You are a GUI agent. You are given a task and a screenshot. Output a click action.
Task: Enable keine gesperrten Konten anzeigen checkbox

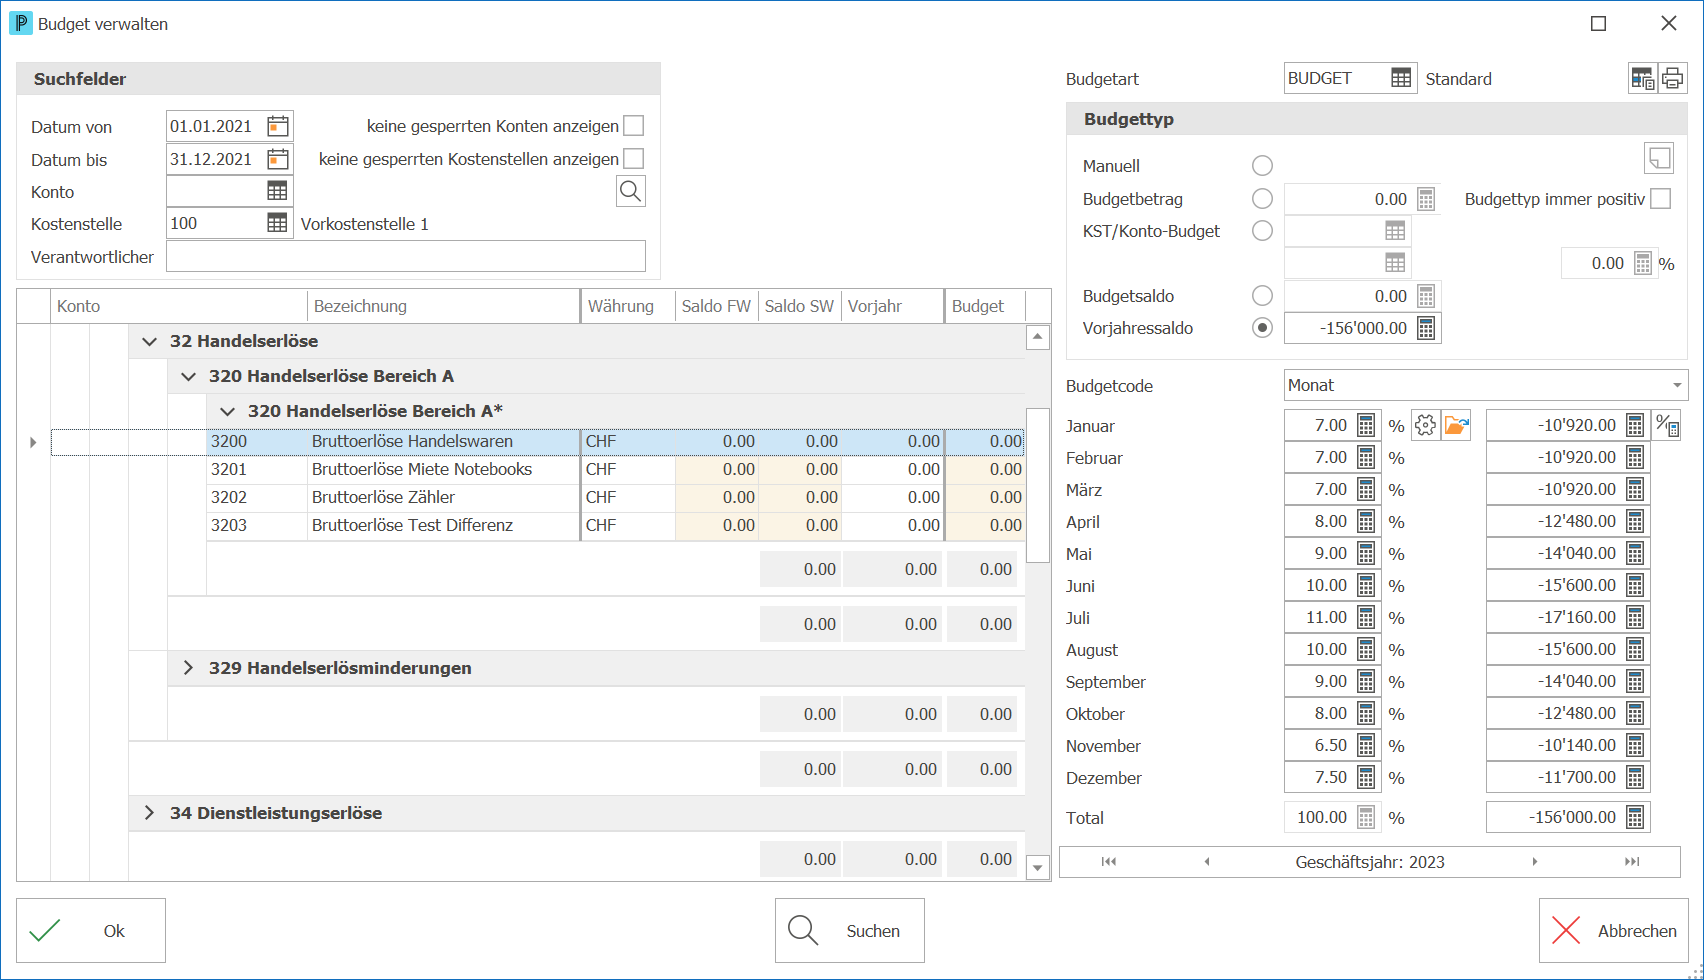633,126
